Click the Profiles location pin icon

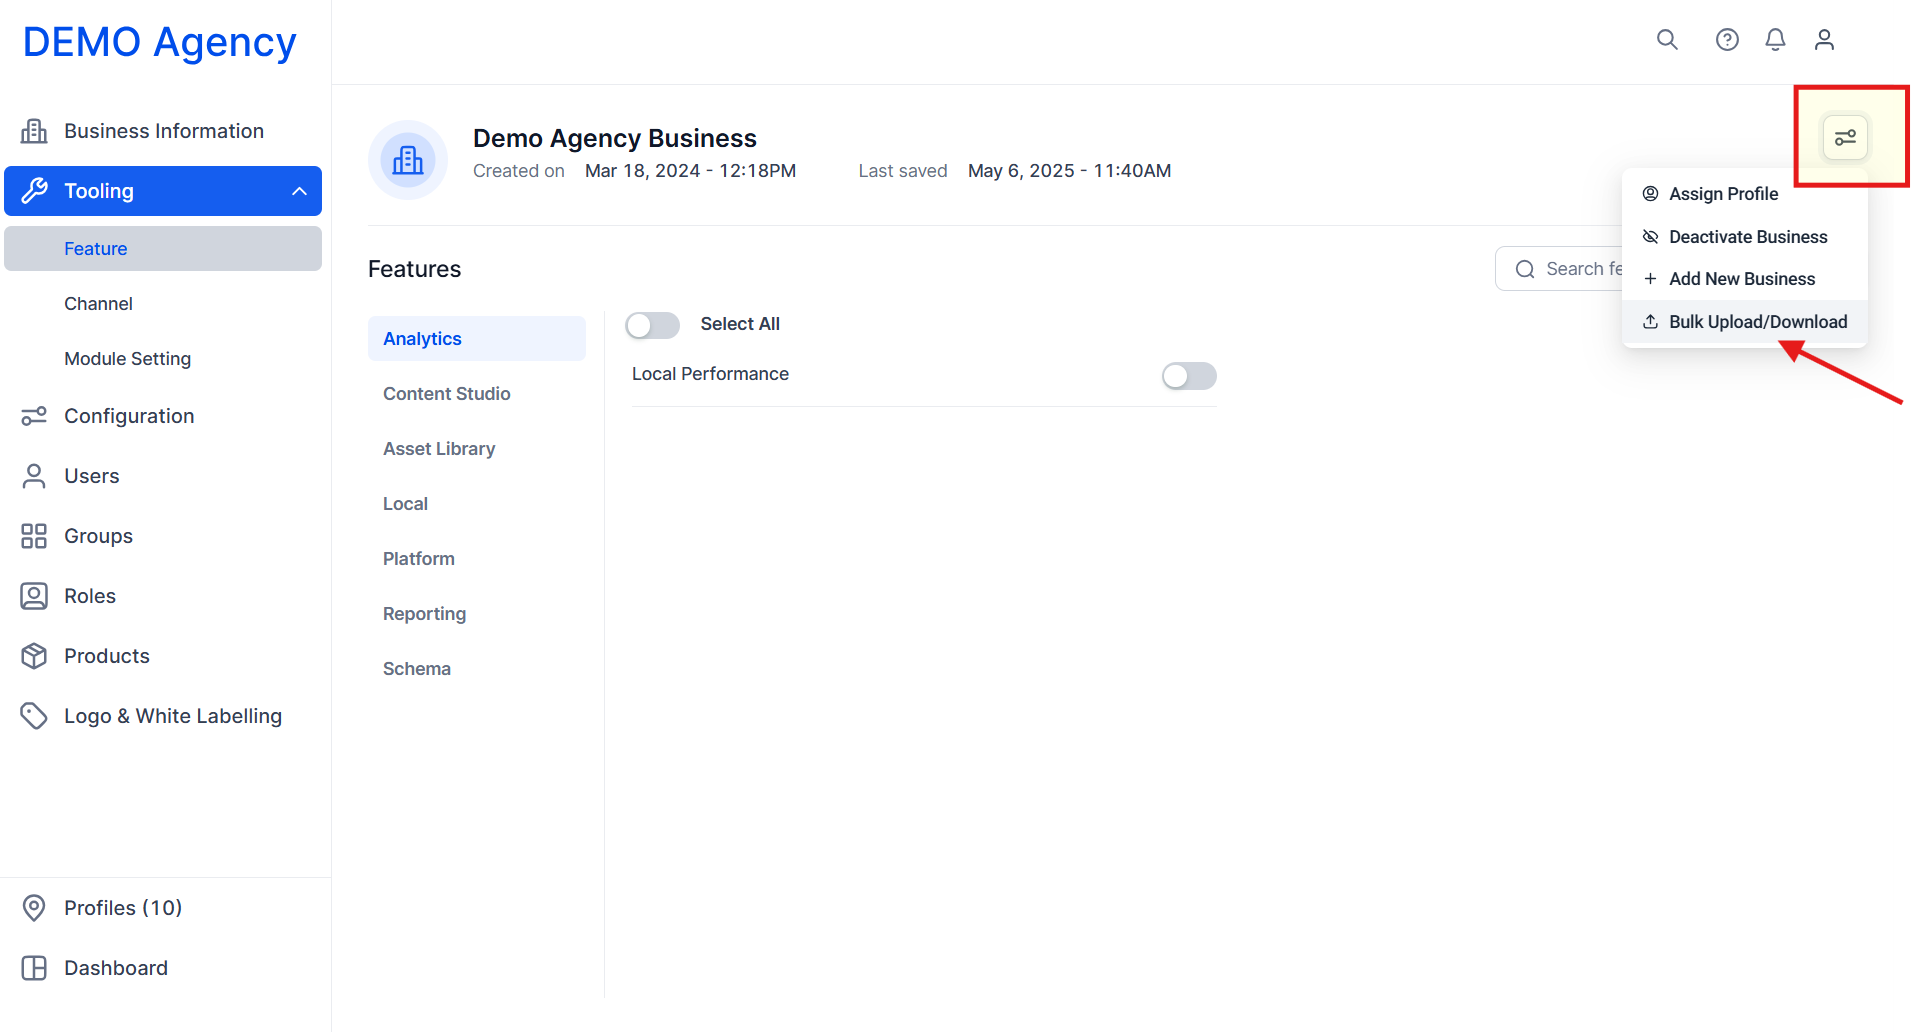tap(34, 908)
